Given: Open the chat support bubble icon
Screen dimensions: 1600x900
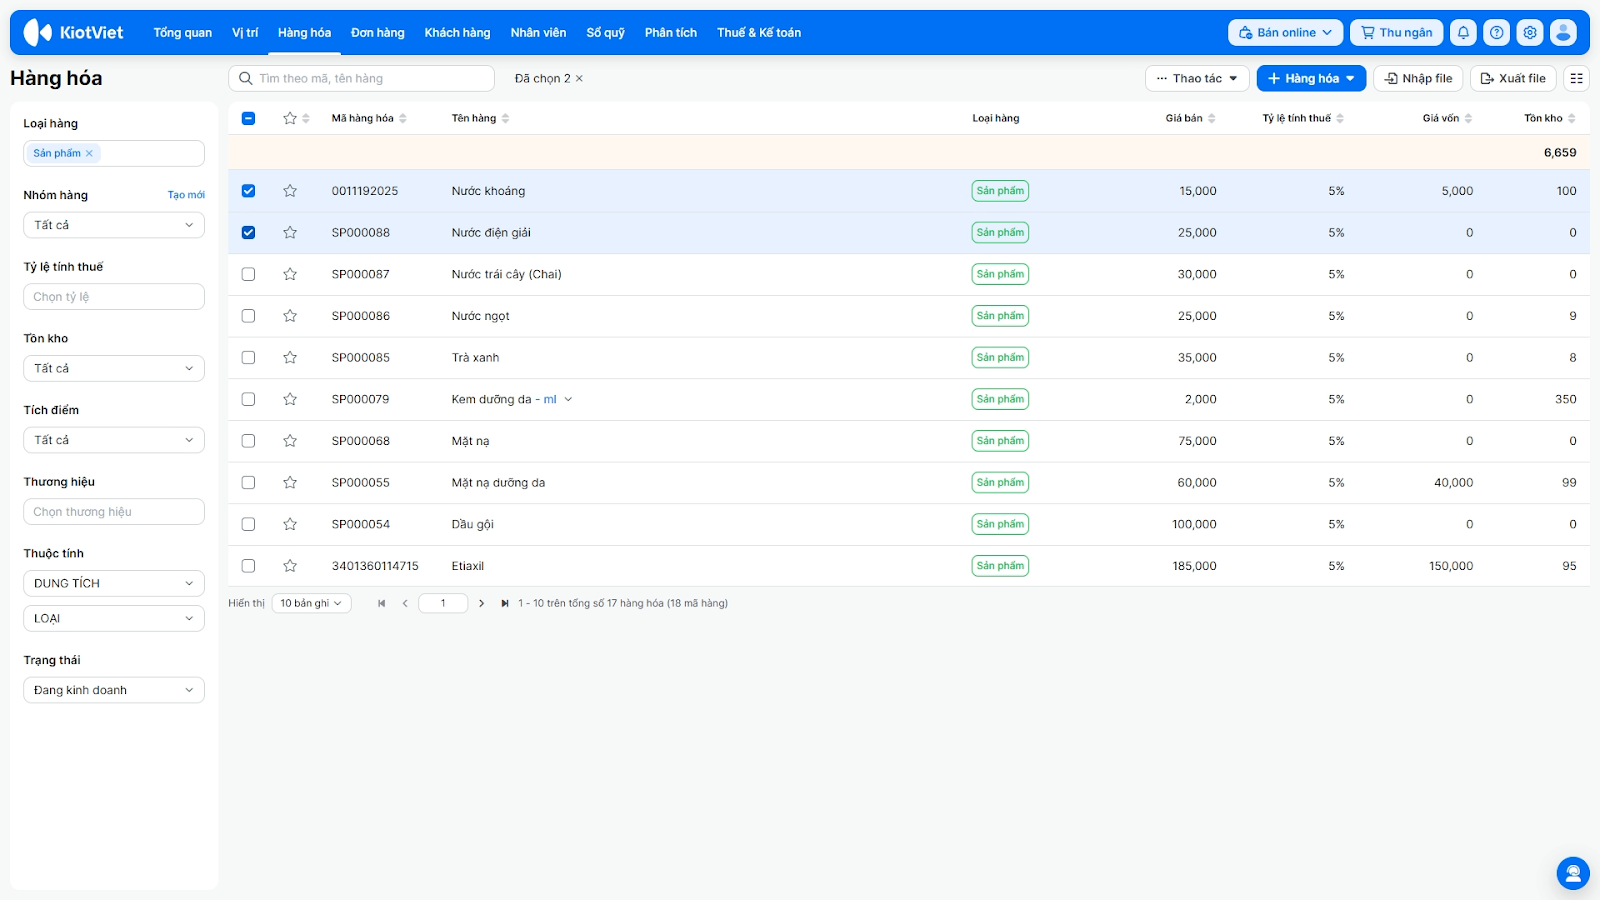Looking at the screenshot, I should coord(1572,873).
